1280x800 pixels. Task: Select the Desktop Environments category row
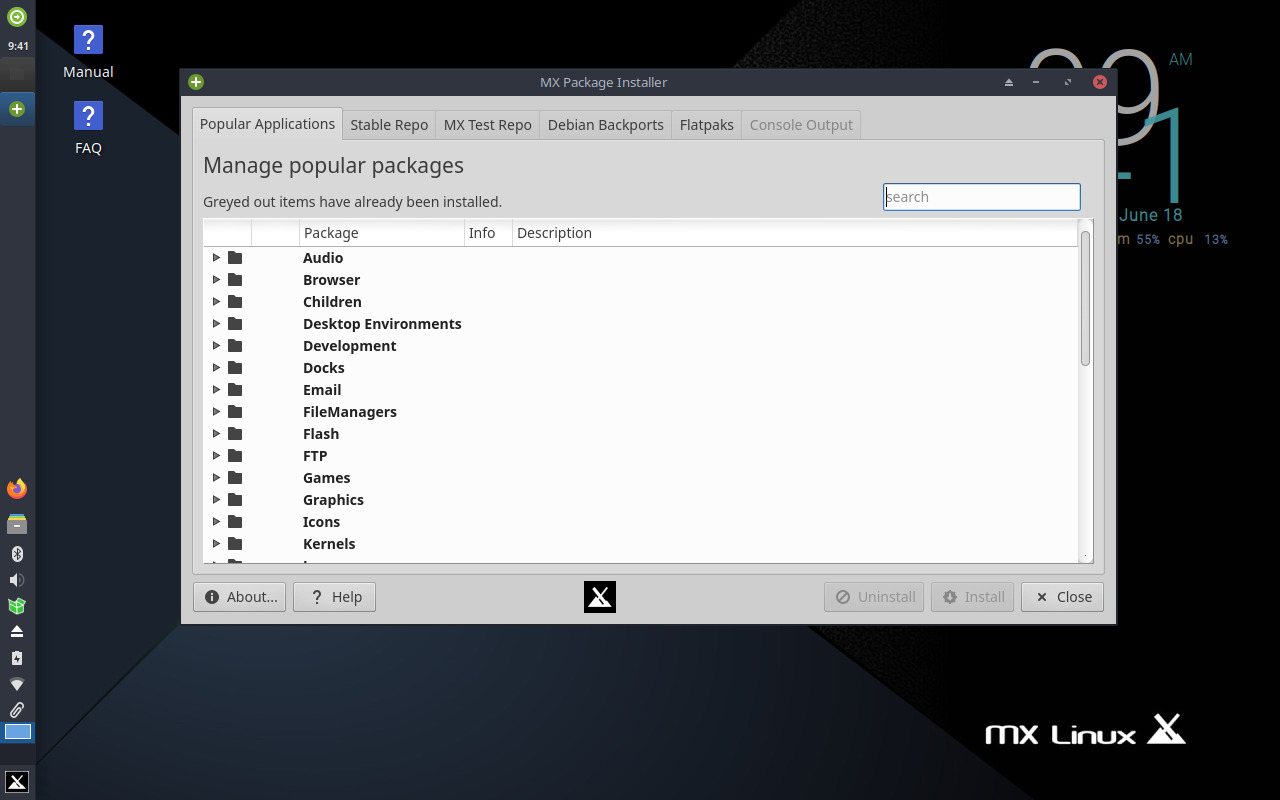click(x=382, y=323)
